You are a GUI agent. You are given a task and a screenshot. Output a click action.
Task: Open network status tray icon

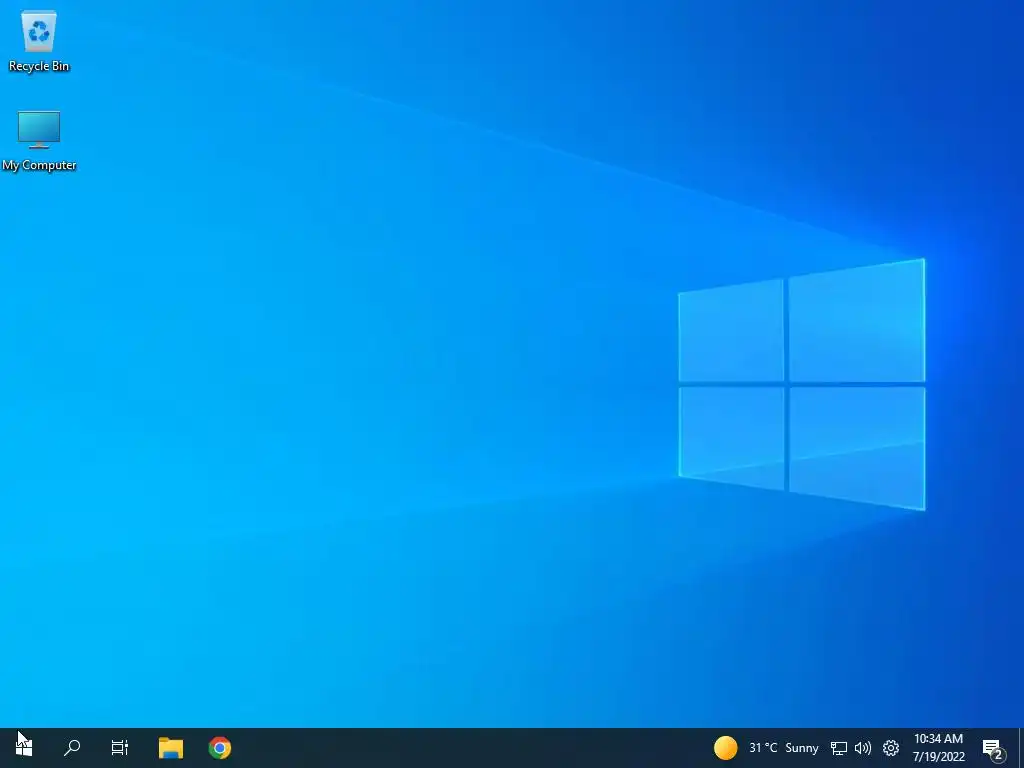pyautogui.click(x=839, y=748)
